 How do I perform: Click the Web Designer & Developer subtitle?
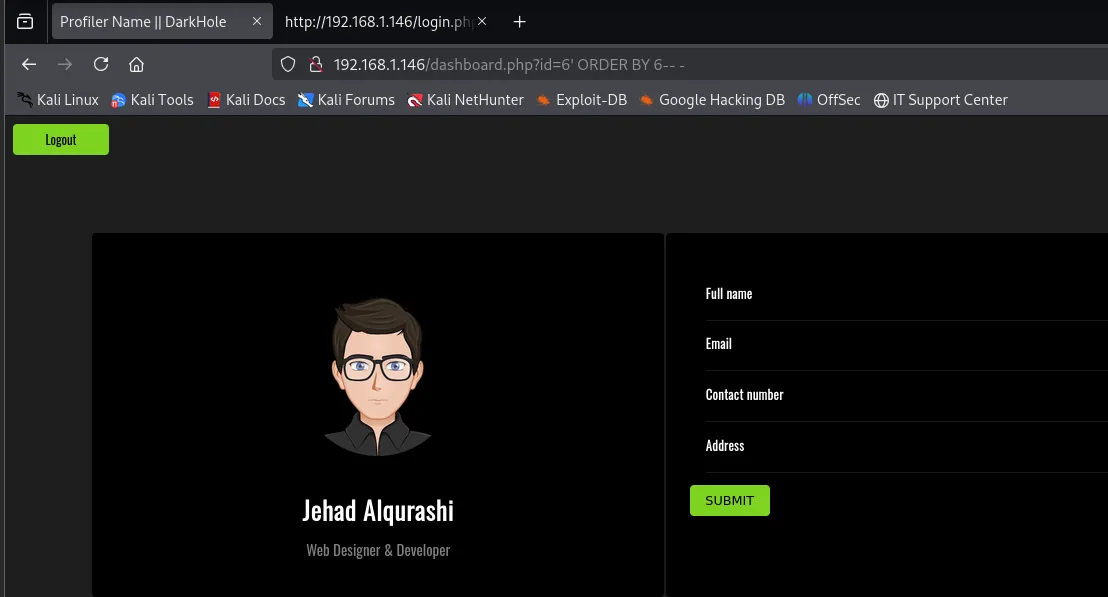pyautogui.click(x=378, y=550)
